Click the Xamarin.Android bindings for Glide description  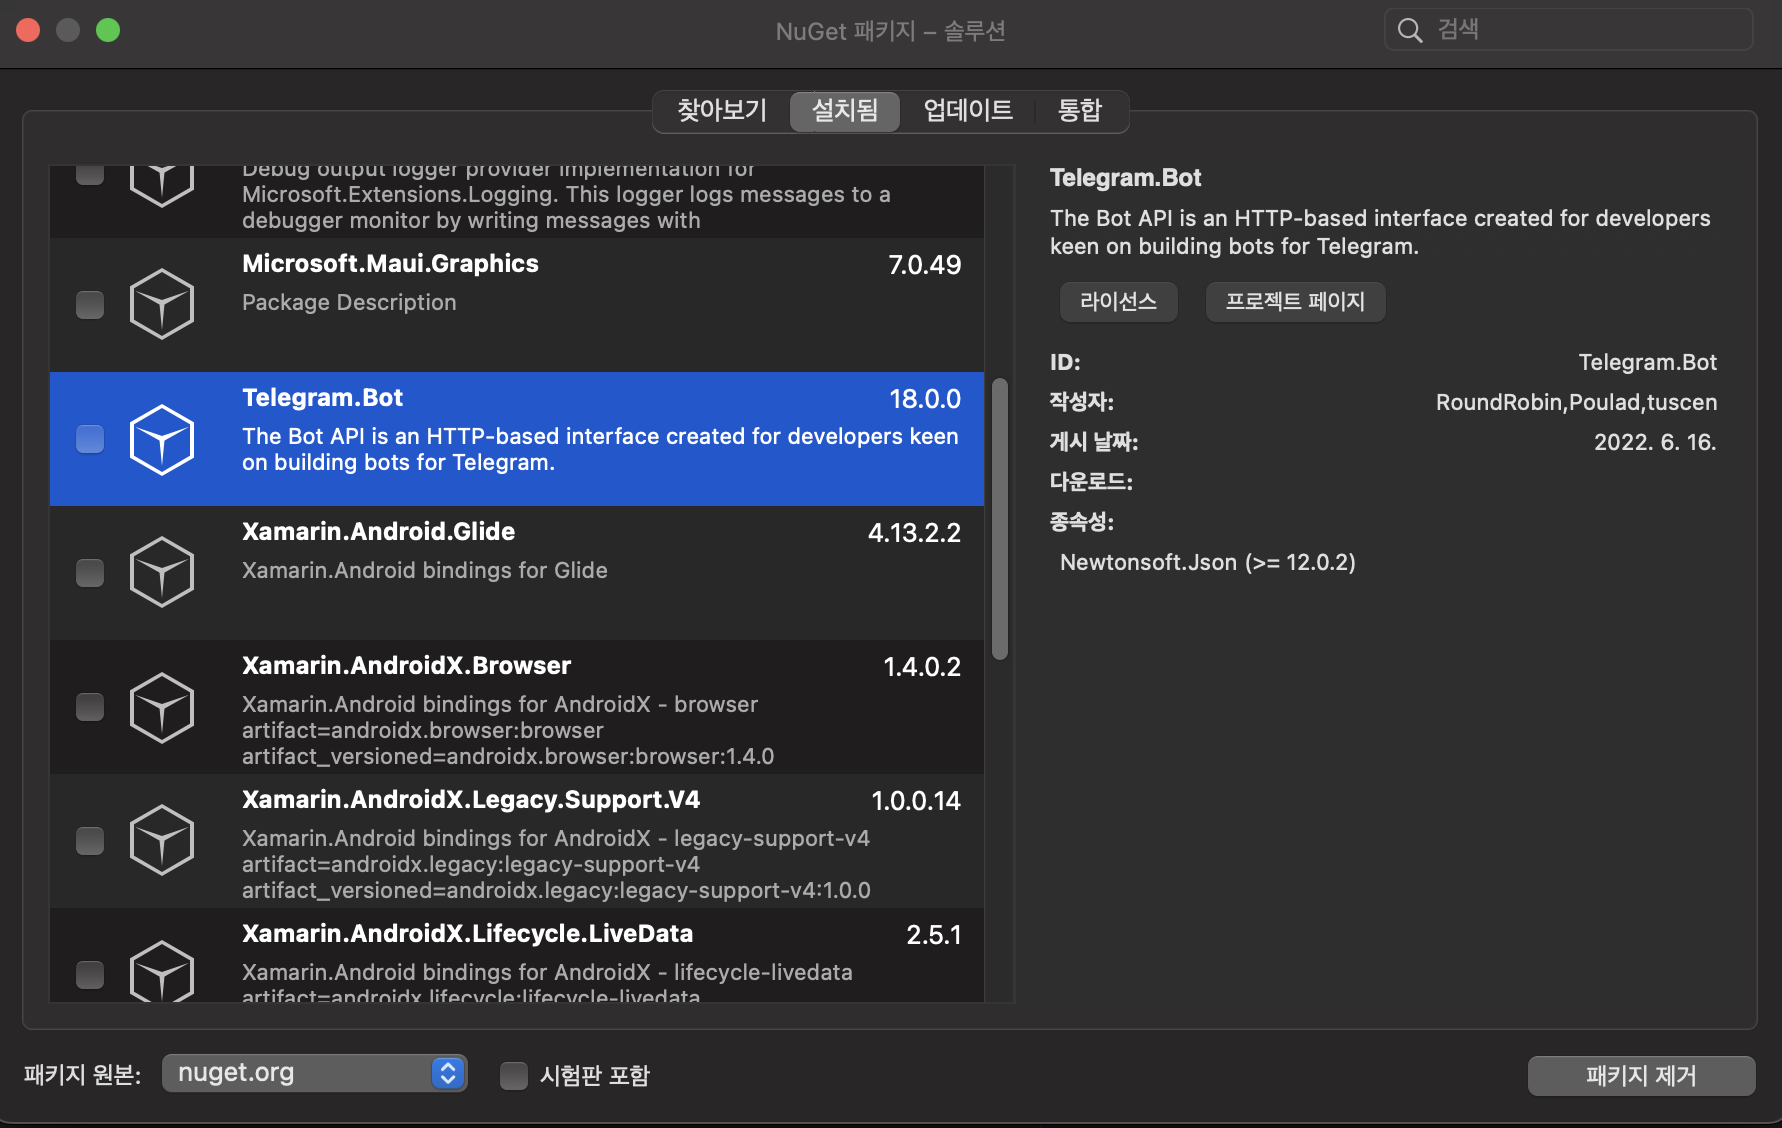click(x=425, y=570)
